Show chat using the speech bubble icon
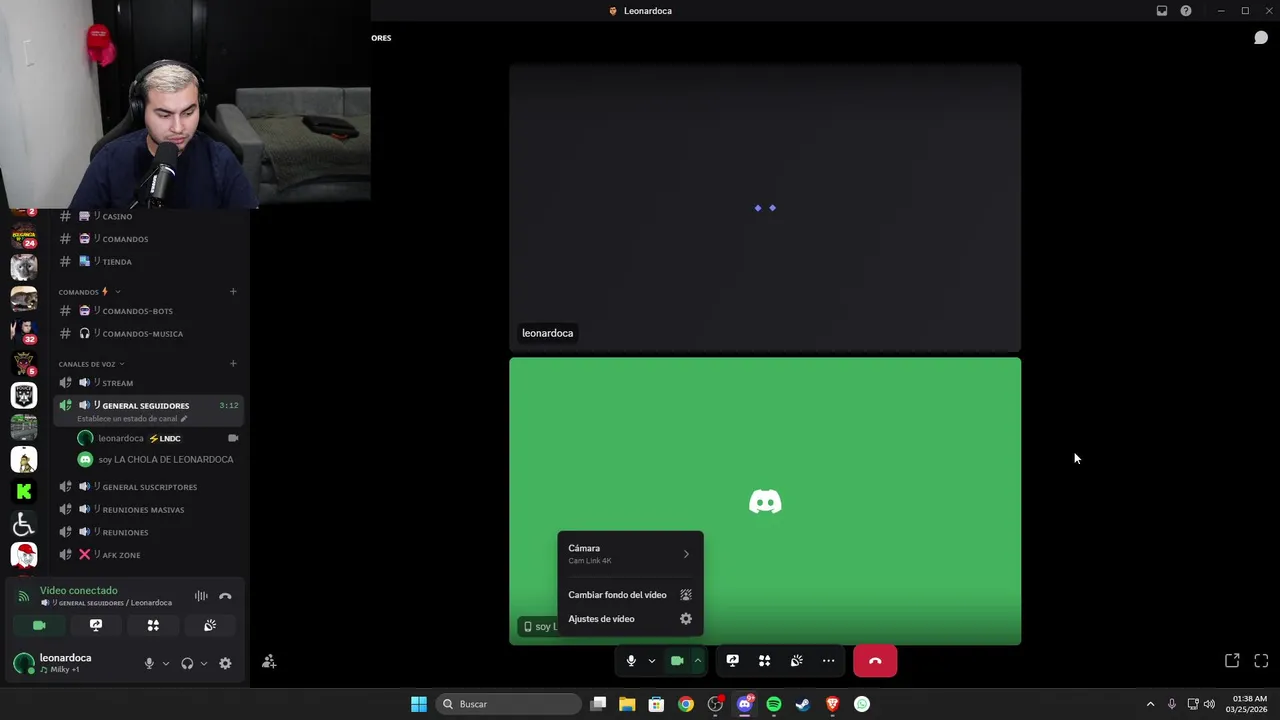 coord(1261,38)
